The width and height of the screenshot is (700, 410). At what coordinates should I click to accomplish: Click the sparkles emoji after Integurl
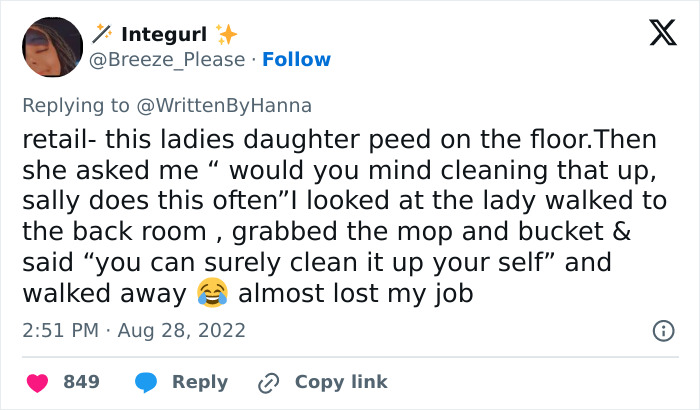[227, 35]
